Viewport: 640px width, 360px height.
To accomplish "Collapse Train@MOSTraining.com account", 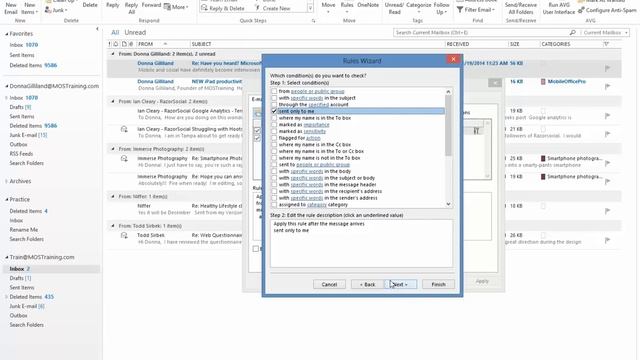I will (7, 257).
